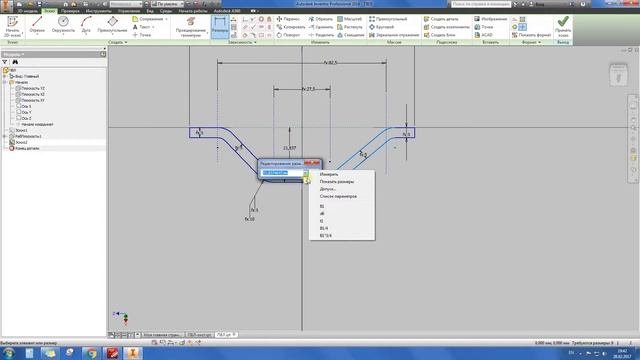640x360 pixels.
Task: Insert an Изображение image
Action: tap(491, 19)
